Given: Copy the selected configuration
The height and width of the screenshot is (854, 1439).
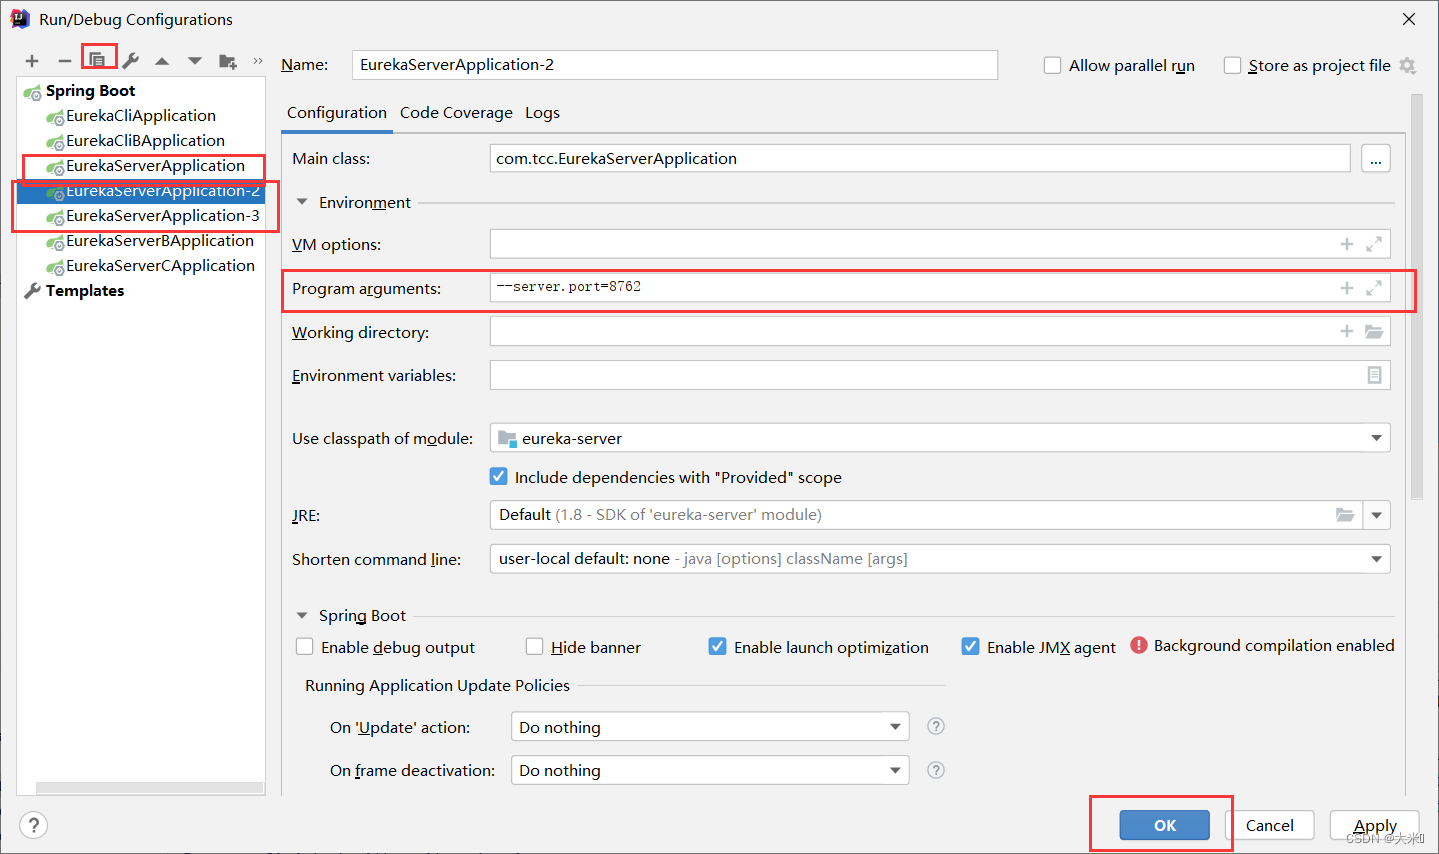Looking at the screenshot, I should [97, 60].
